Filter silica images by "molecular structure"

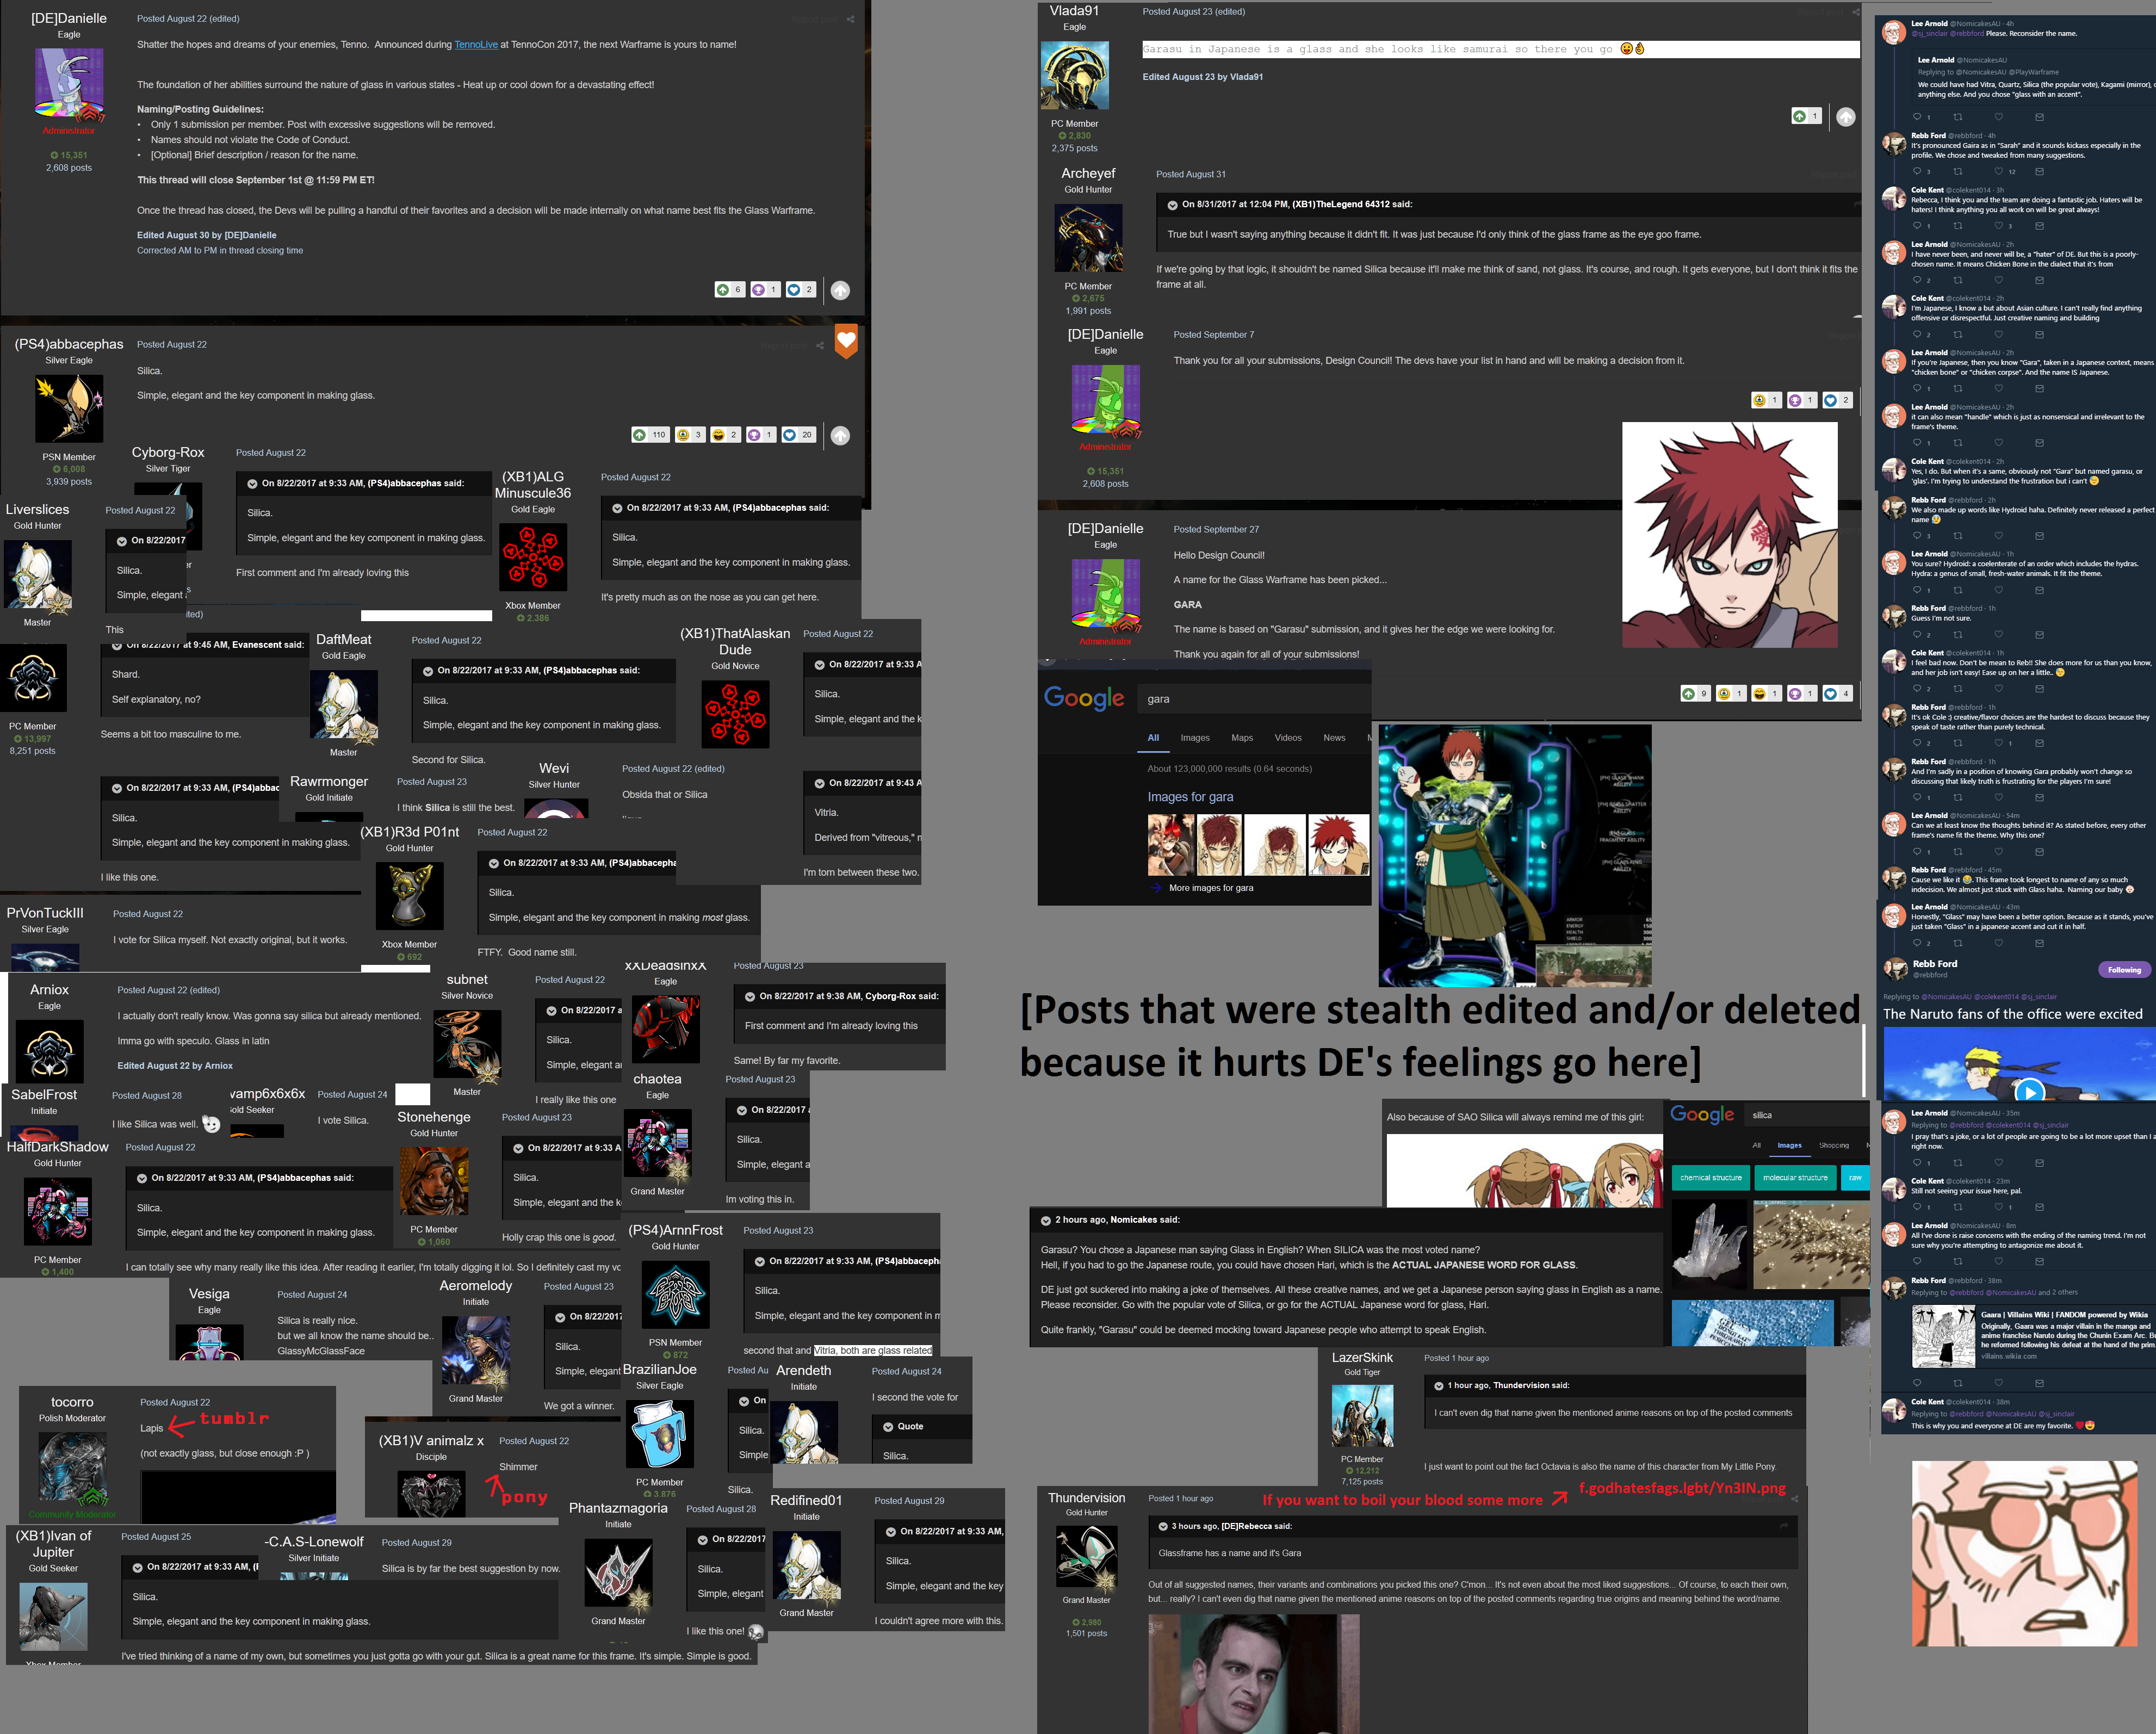pyautogui.click(x=1795, y=1178)
